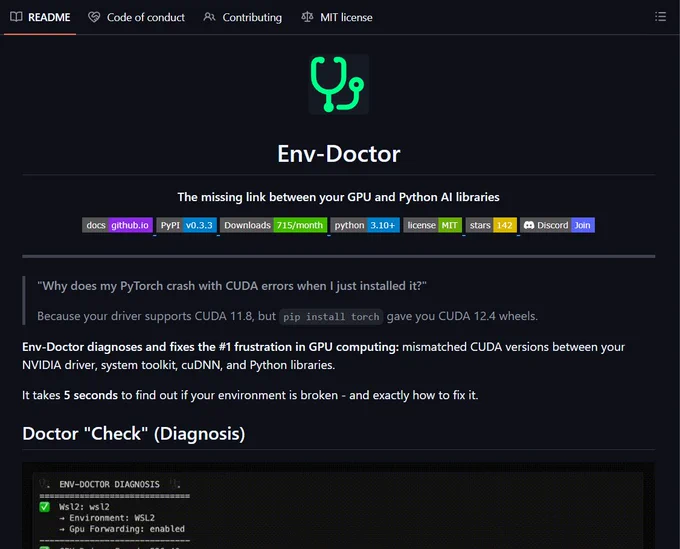
Task: Click 'Gpu Forwarding: enabled' line
Action: pos(122,529)
